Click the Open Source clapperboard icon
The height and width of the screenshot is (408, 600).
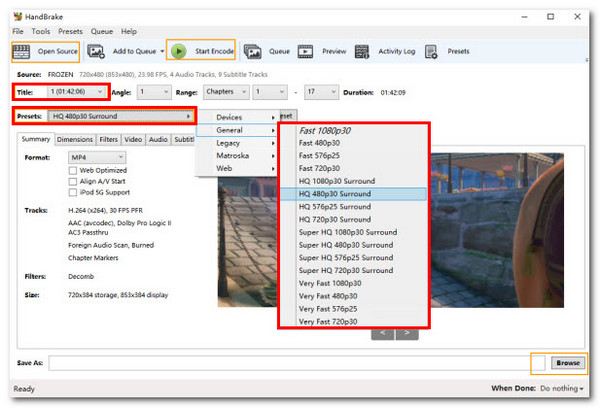21,51
